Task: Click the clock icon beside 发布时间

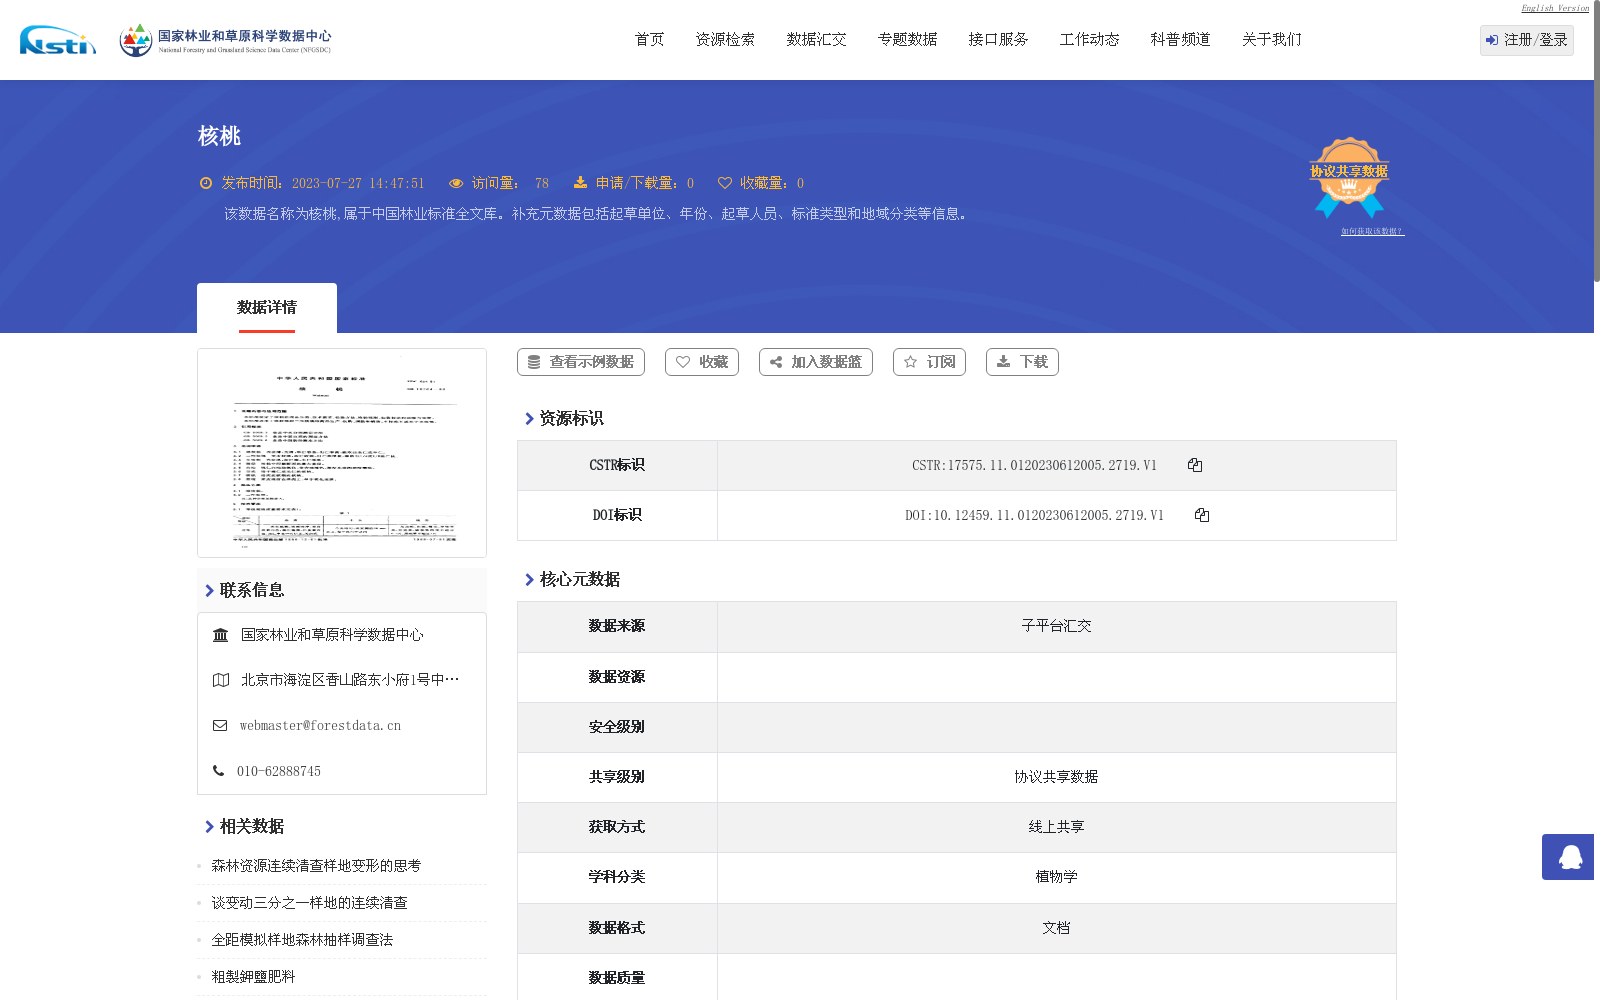Action: (x=206, y=183)
